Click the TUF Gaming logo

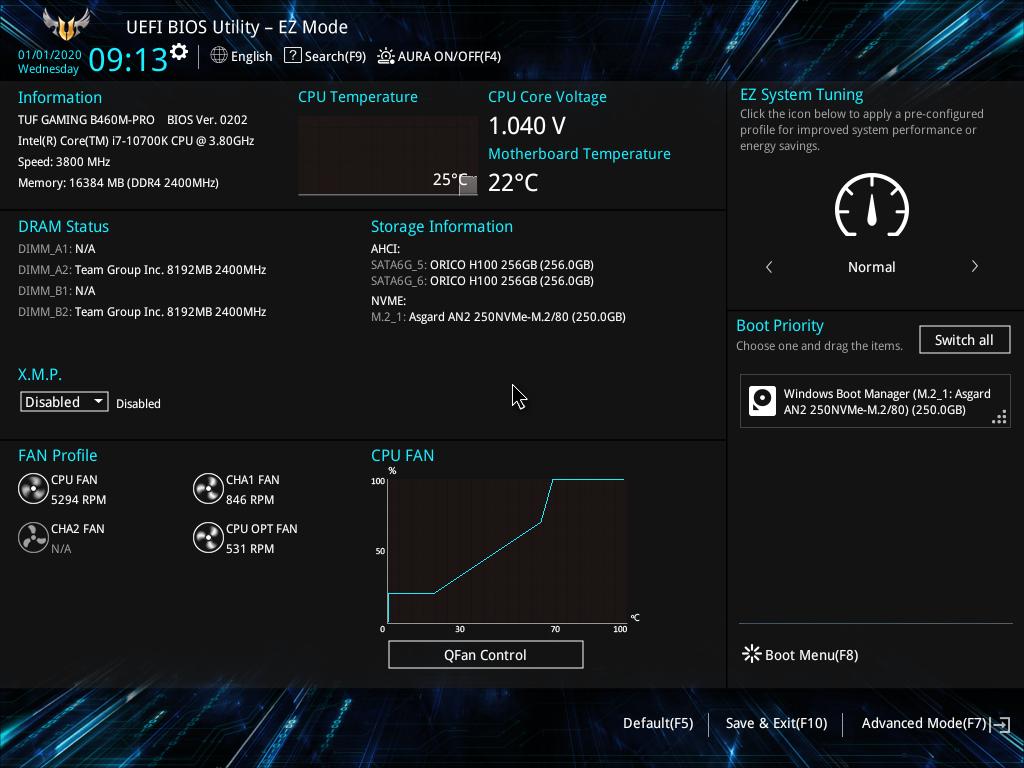click(x=66, y=24)
